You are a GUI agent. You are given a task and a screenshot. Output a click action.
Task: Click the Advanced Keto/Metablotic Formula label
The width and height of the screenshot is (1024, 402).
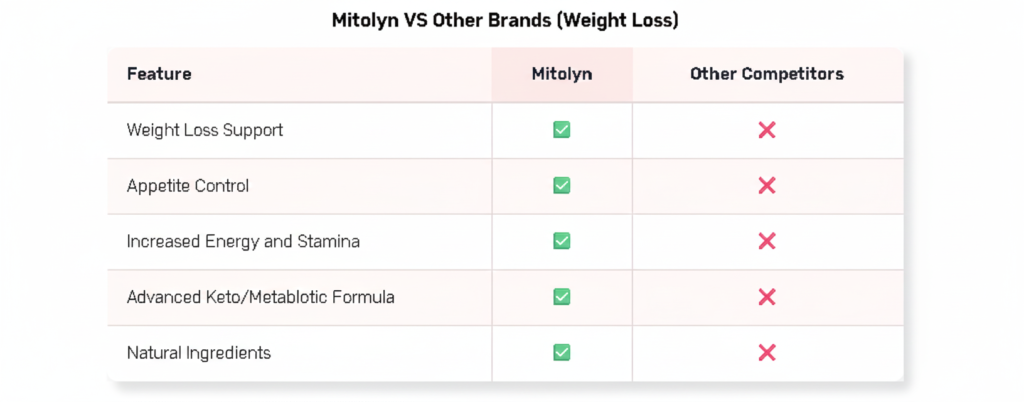pyautogui.click(x=261, y=297)
